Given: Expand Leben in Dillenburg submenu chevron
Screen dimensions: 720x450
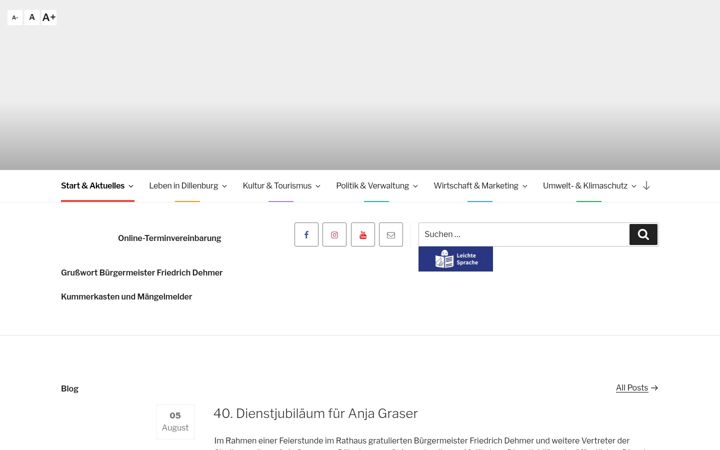Looking at the screenshot, I should pyautogui.click(x=225, y=186).
